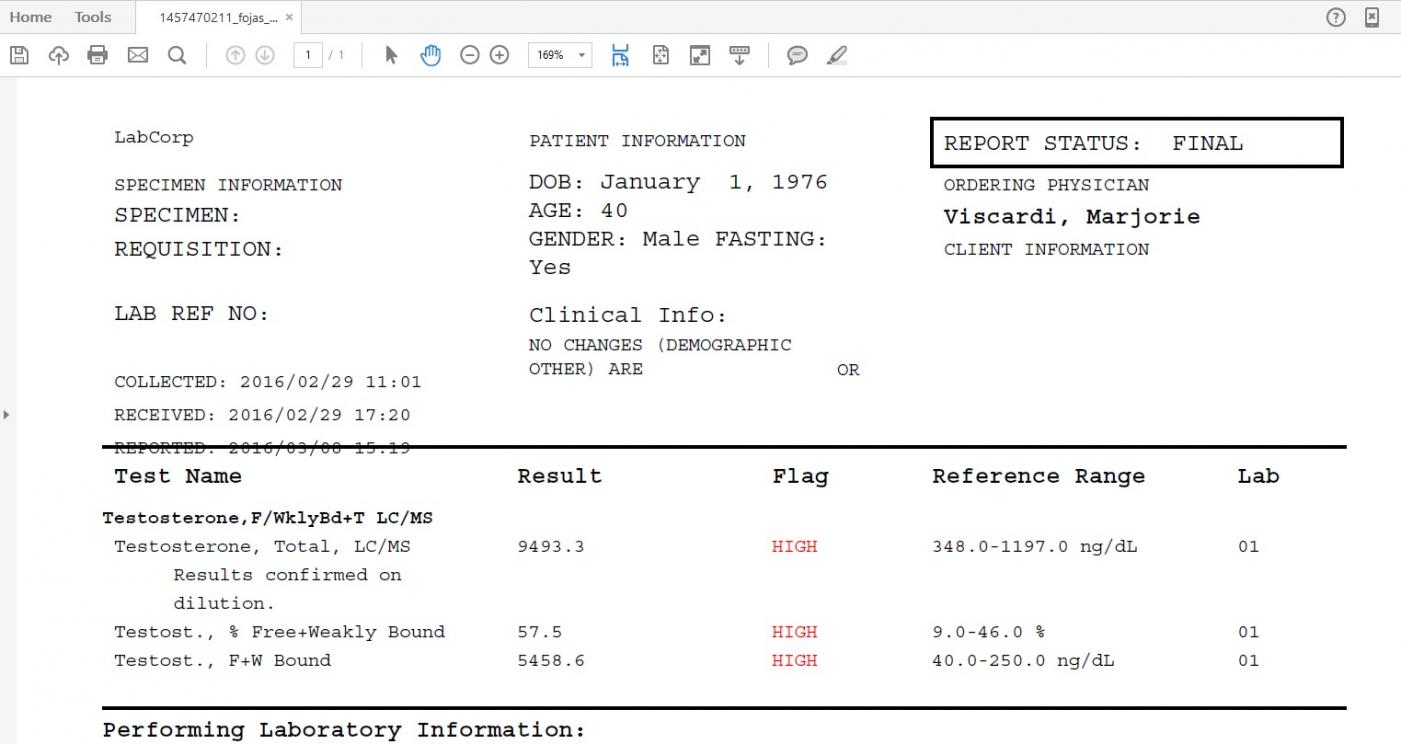Screen dimensions: 1401x744
Task: Click the upload to cloud icon
Action: tap(59, 56)
